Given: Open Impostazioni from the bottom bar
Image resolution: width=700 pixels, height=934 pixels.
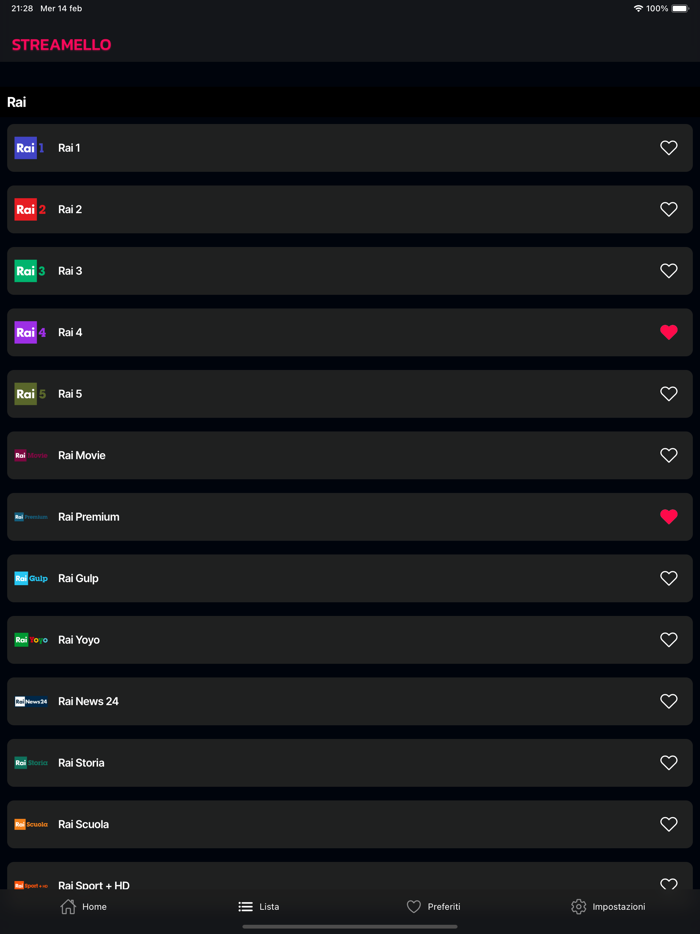Looking at the screenshot, I should (609, 906).
